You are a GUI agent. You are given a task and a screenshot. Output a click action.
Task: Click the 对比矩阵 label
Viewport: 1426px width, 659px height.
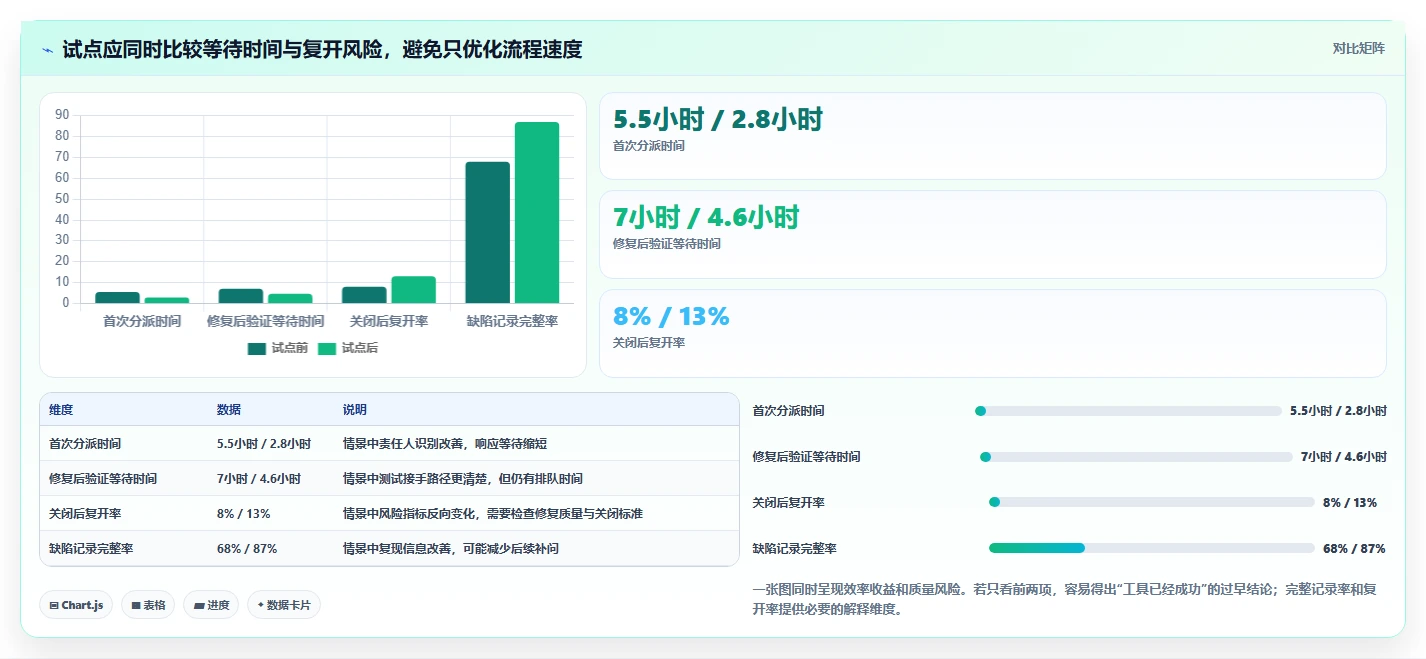pos(1358,48)
